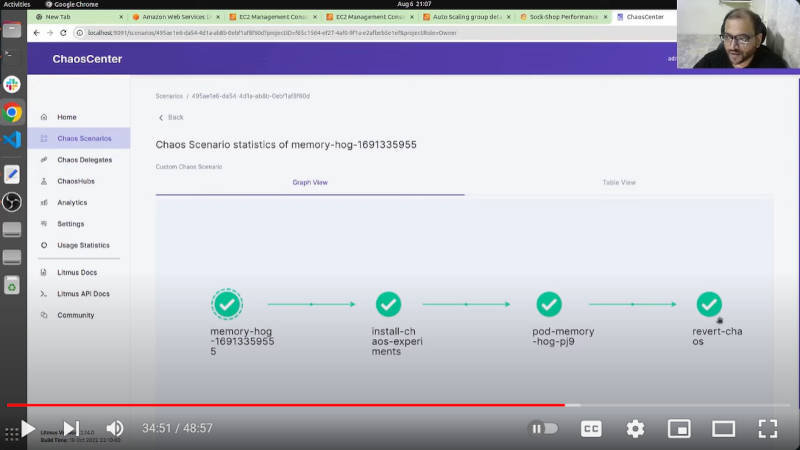800x450 pixels.
Task: Skip to the next video
Action: click(x=71, y=429)
